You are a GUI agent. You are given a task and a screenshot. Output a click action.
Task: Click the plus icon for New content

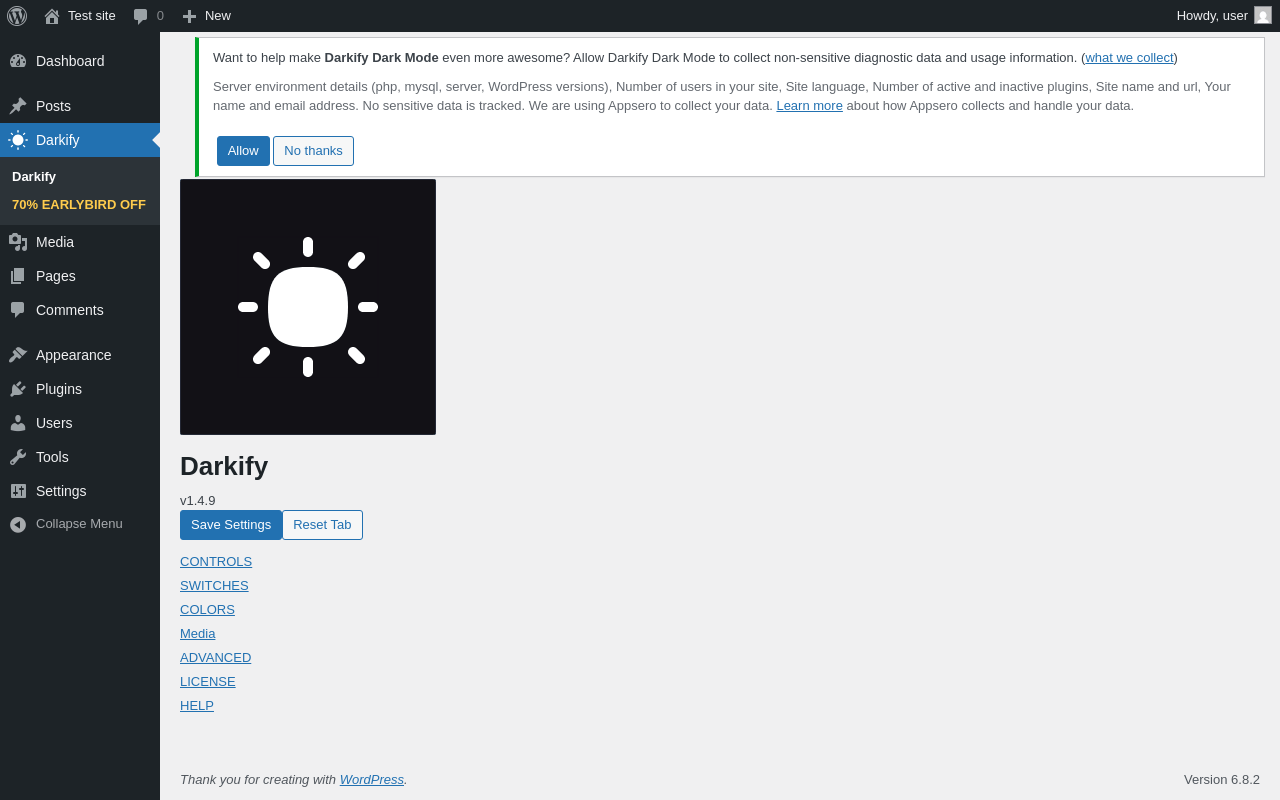189,16
